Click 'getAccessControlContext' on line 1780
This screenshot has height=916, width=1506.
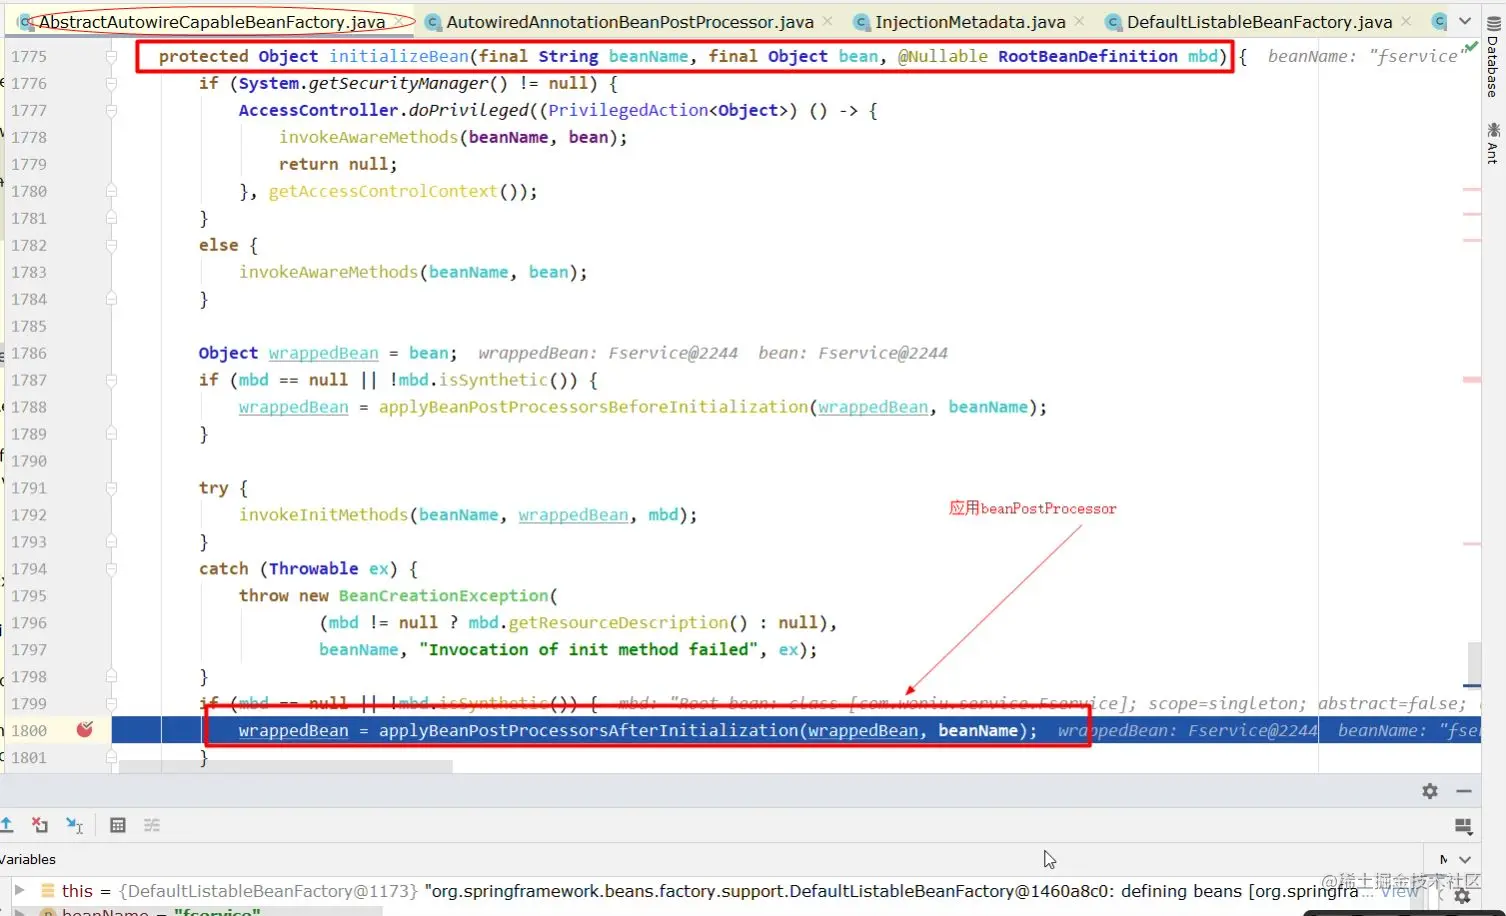click(x=383, y=191)
